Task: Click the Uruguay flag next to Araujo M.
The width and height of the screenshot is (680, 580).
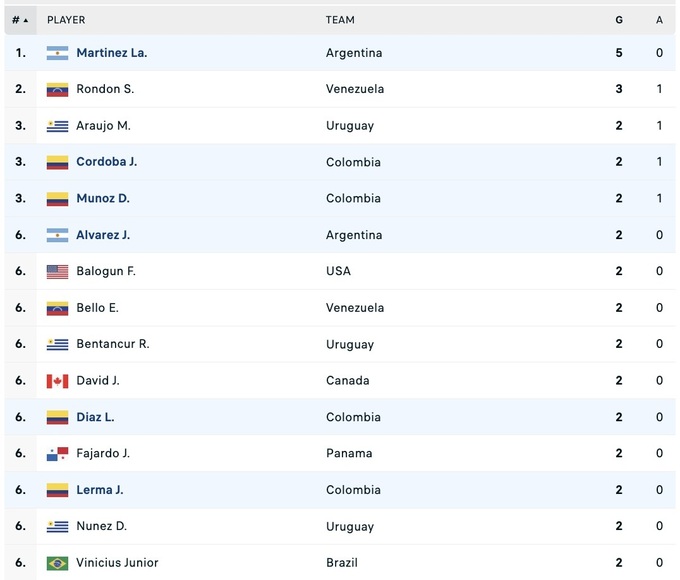Action: (57, 126)
